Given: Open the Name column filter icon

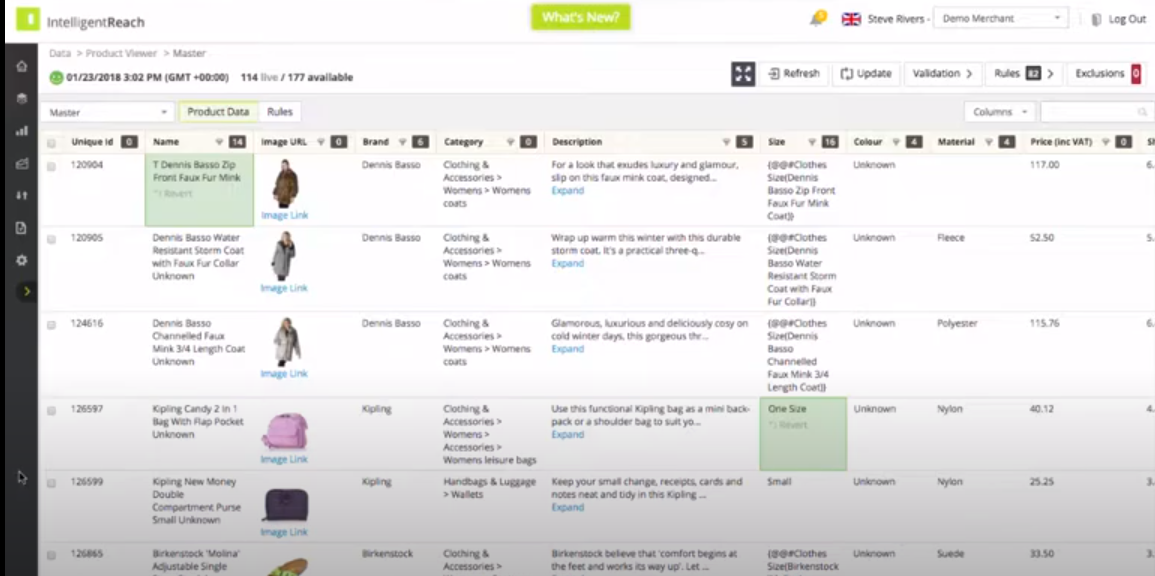Looking at the screenshot, I should [x=219, y=142].
